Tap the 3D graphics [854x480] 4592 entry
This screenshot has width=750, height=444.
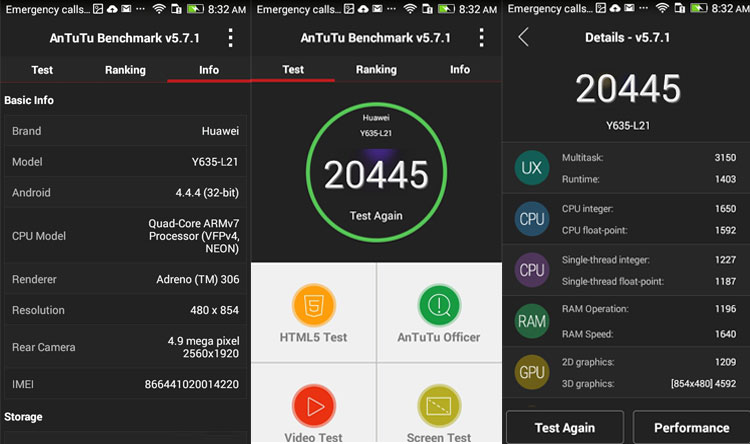point(649,384)
